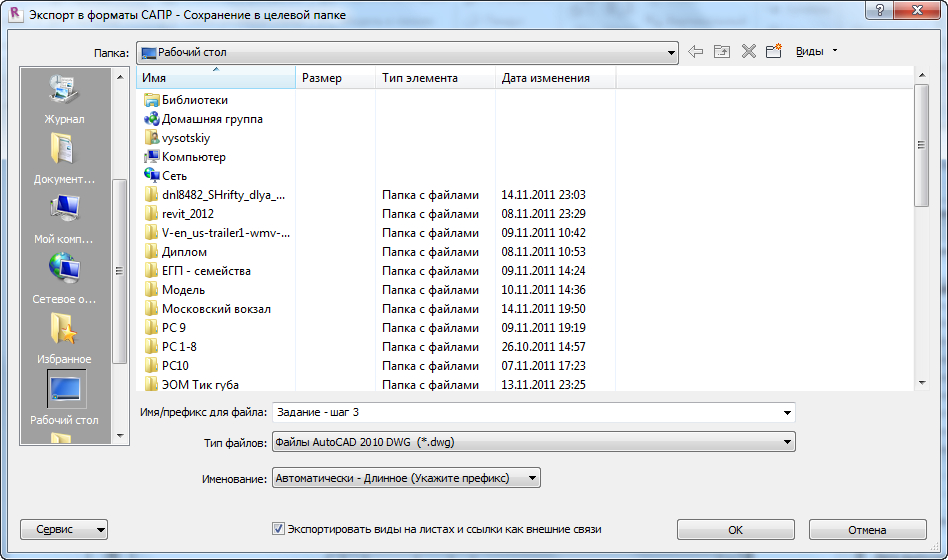The width and height of the screenshot is (948, 560).
Task: Sort by Имя column header
Action: (x=216, y=78)
